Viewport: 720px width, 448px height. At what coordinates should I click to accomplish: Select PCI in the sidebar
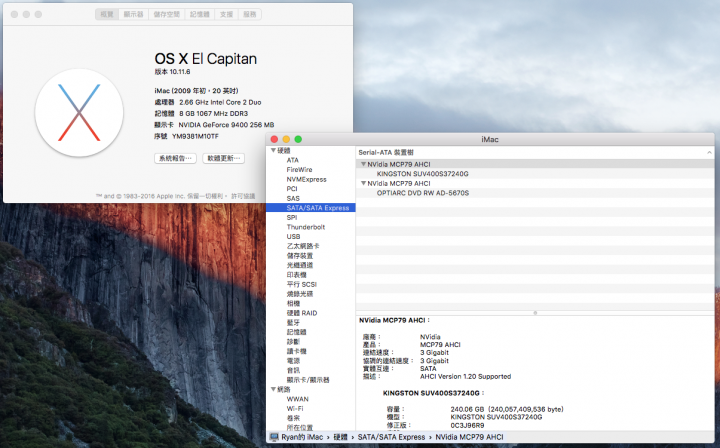pos(292,189)
